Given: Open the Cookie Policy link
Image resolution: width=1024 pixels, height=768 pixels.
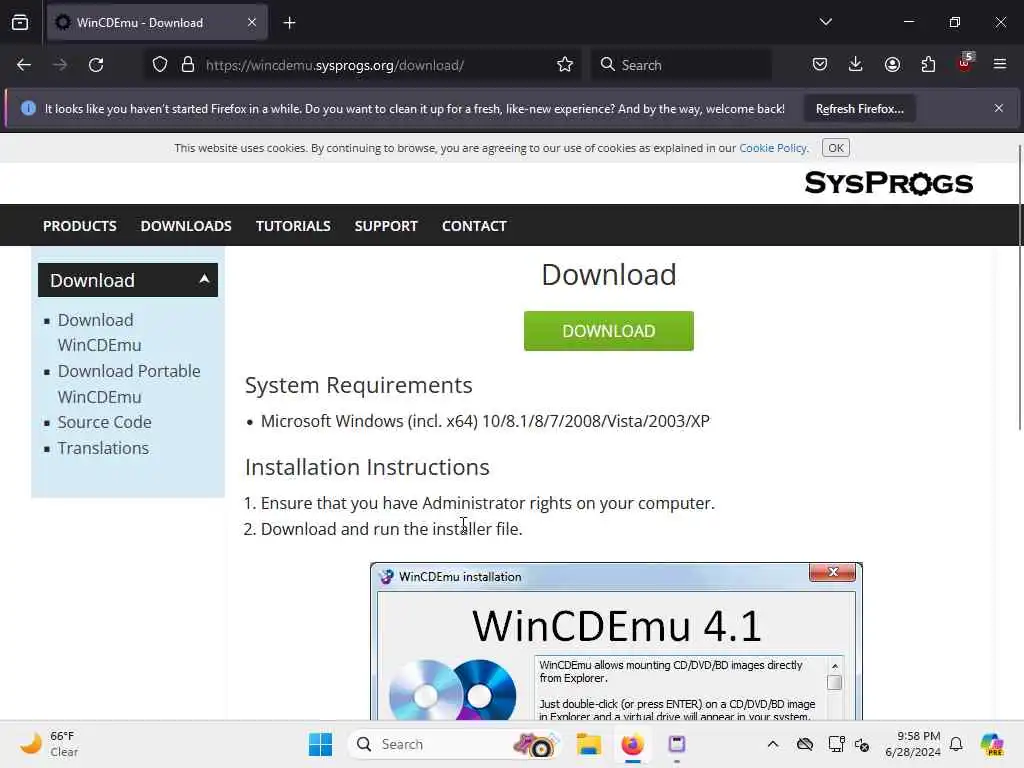Looking at the screenshot, I should point(773,148).
